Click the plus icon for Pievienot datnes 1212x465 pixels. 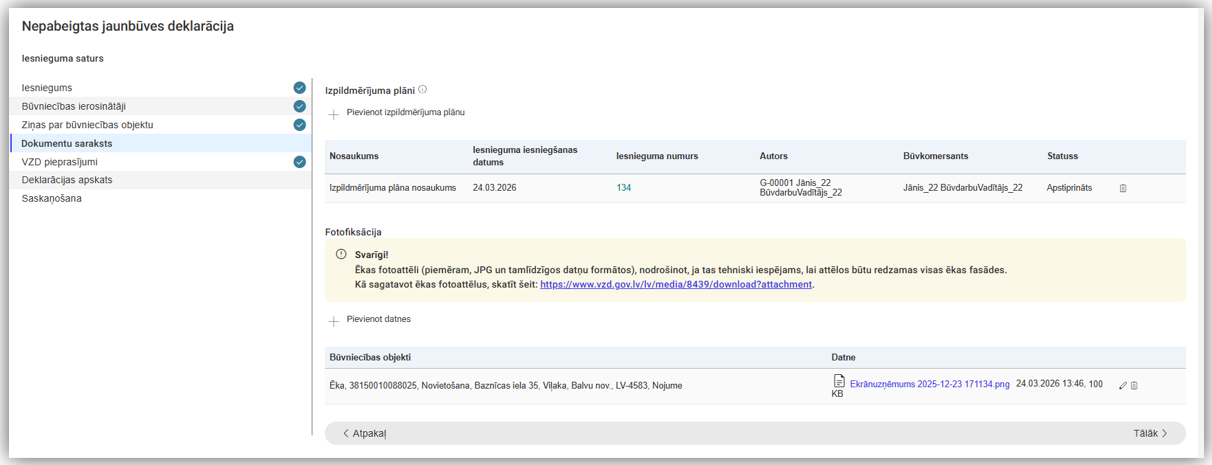[x=334, y=320]
